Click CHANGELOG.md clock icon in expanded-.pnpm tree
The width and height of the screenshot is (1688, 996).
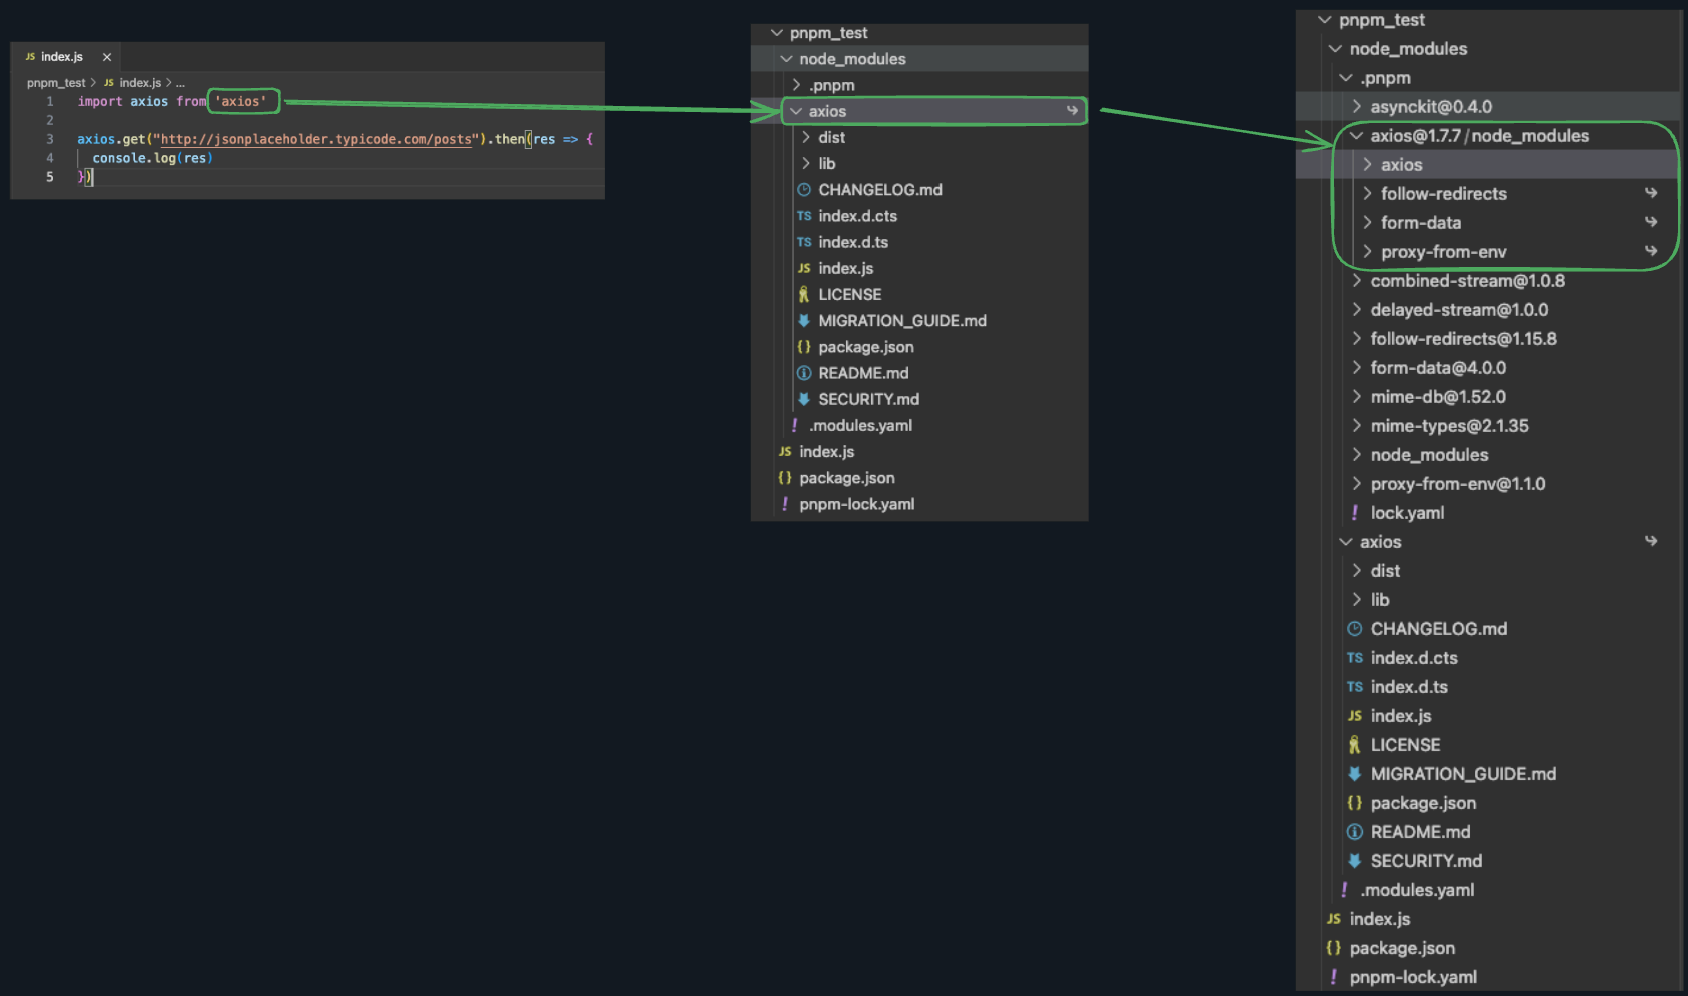[x=1355, y=628]
